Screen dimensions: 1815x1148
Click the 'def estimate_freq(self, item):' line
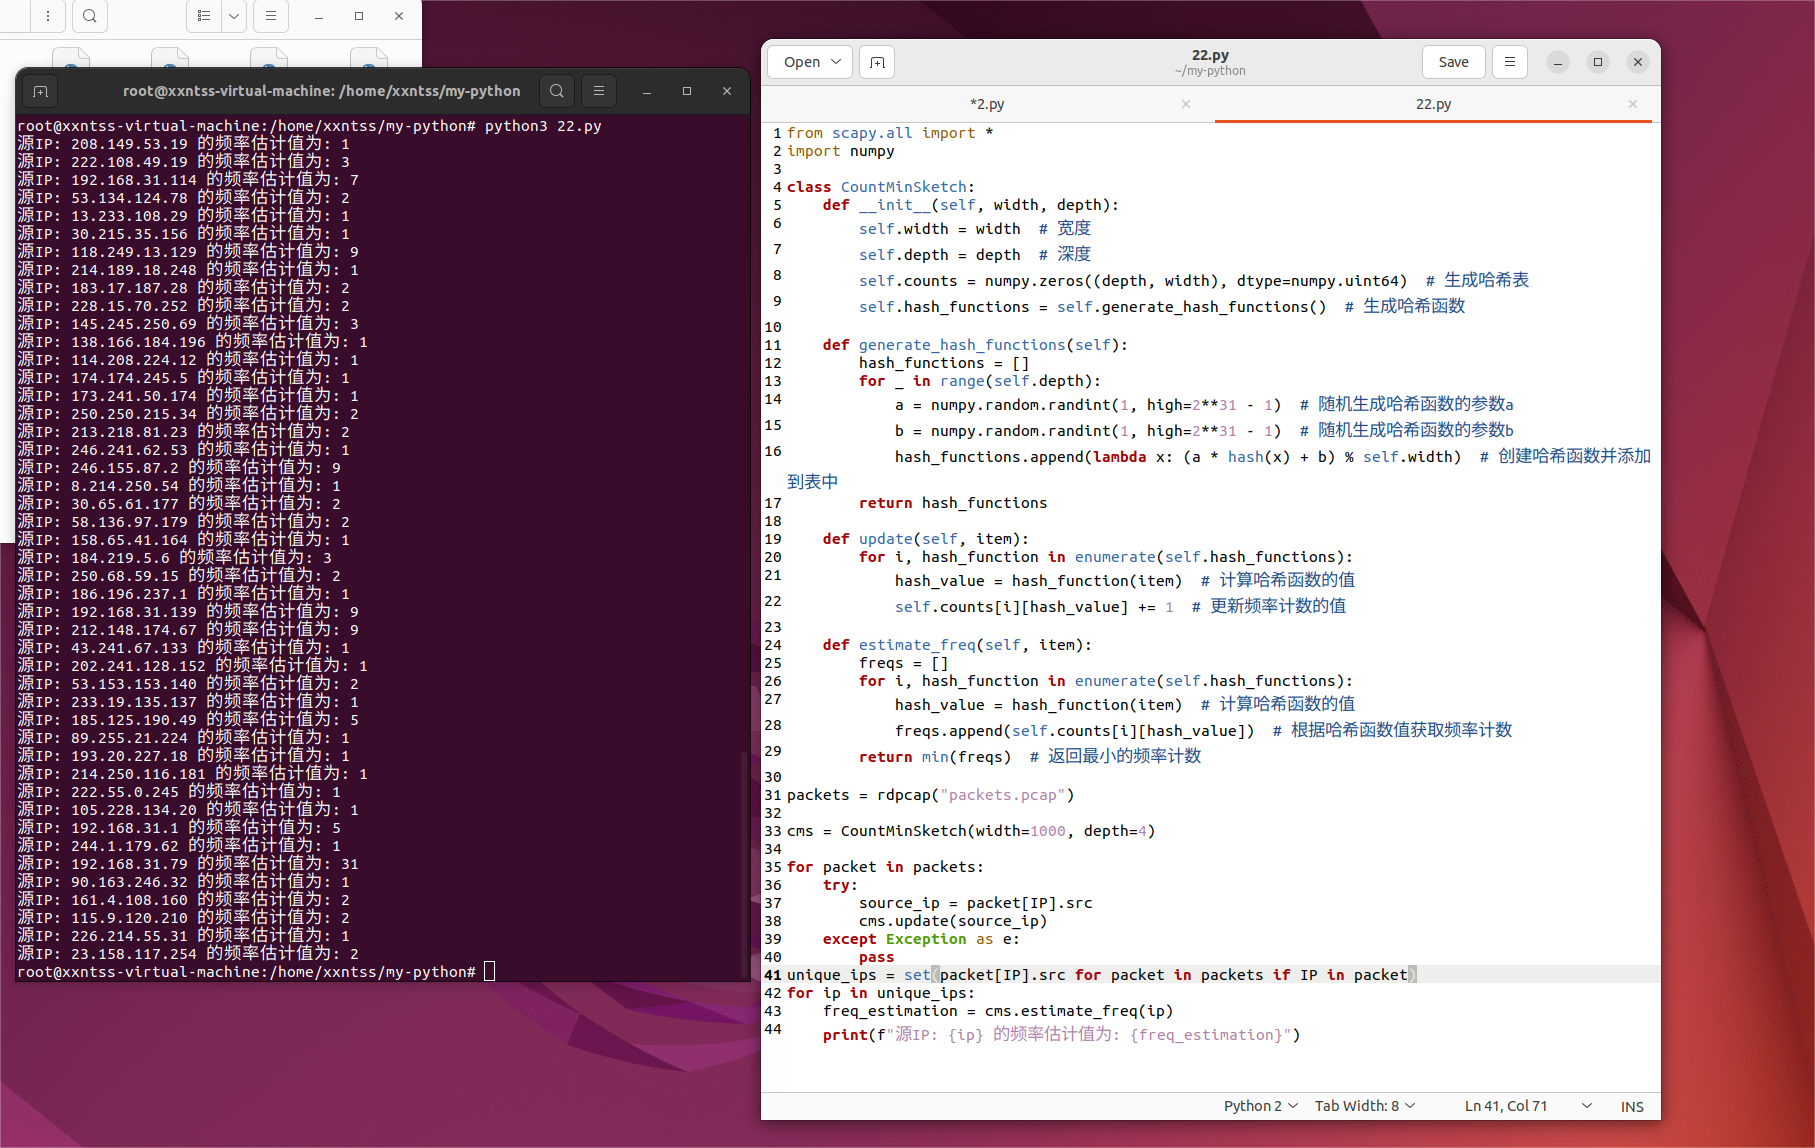click(x=957, y=645)
